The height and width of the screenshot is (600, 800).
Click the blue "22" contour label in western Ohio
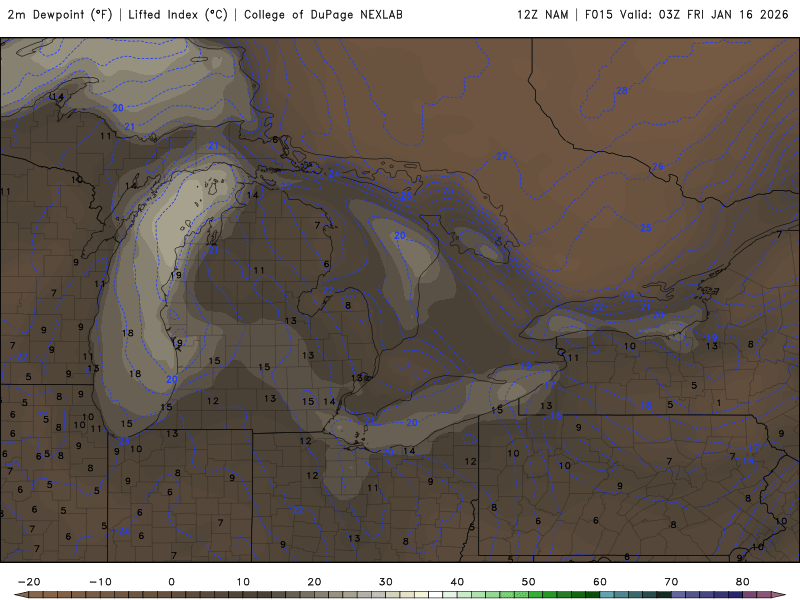297,510
